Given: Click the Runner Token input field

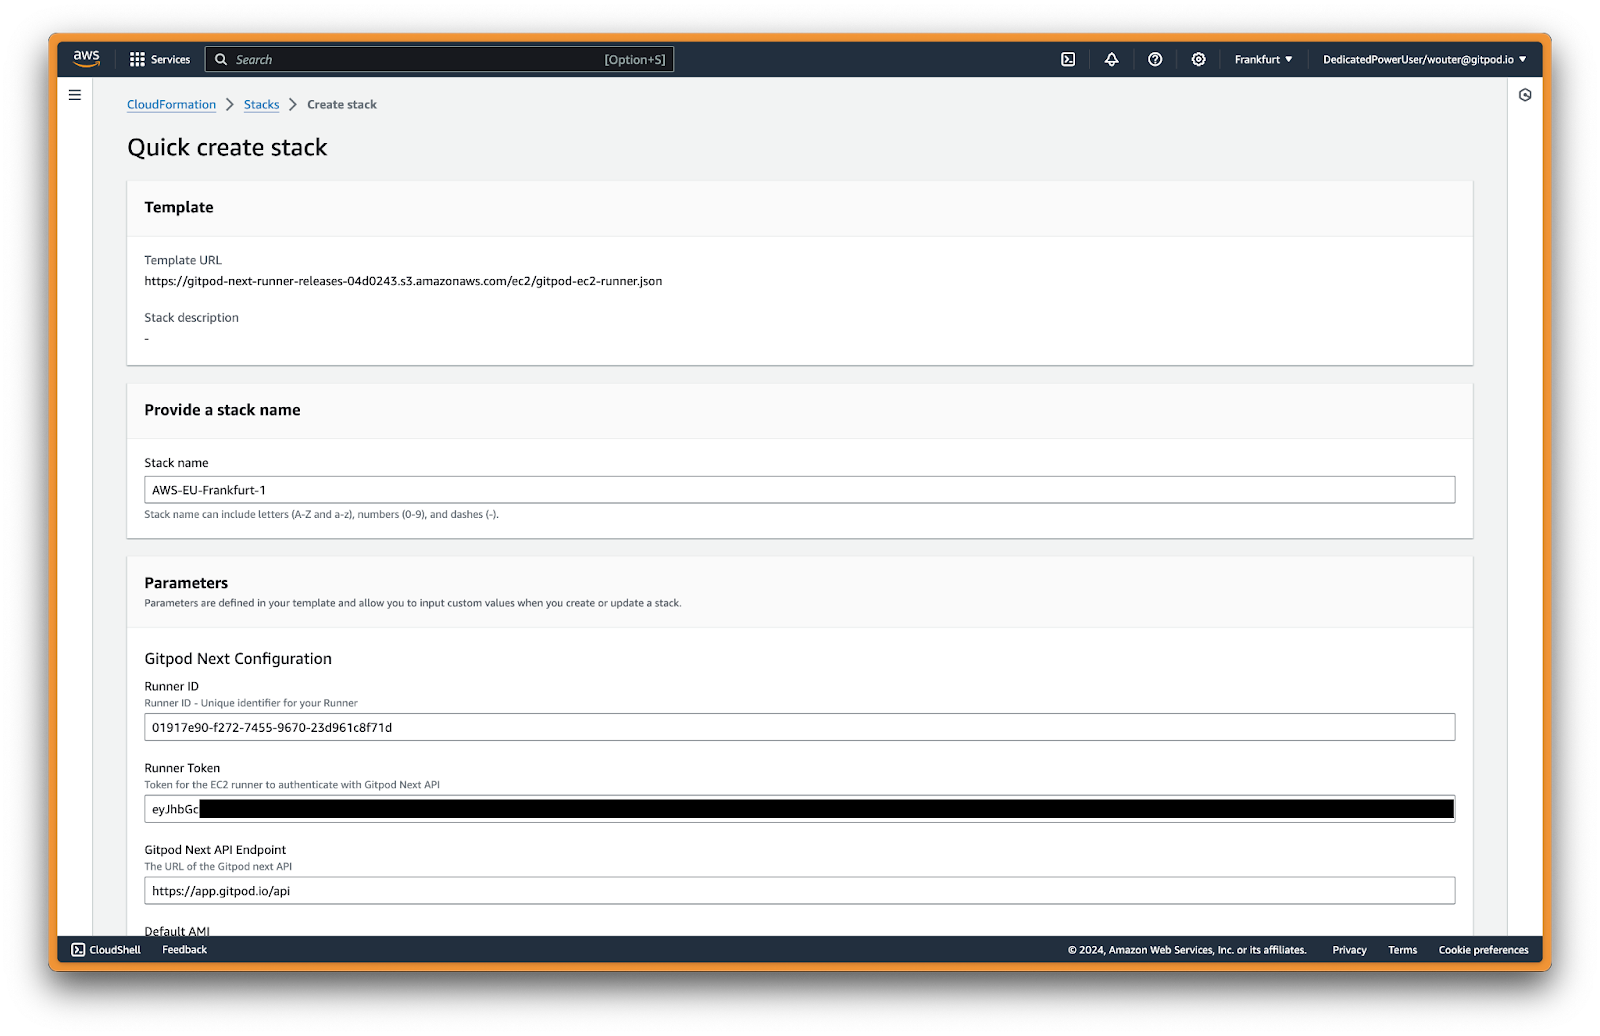Looking at the screenshot, I should (x=799, y=809).
